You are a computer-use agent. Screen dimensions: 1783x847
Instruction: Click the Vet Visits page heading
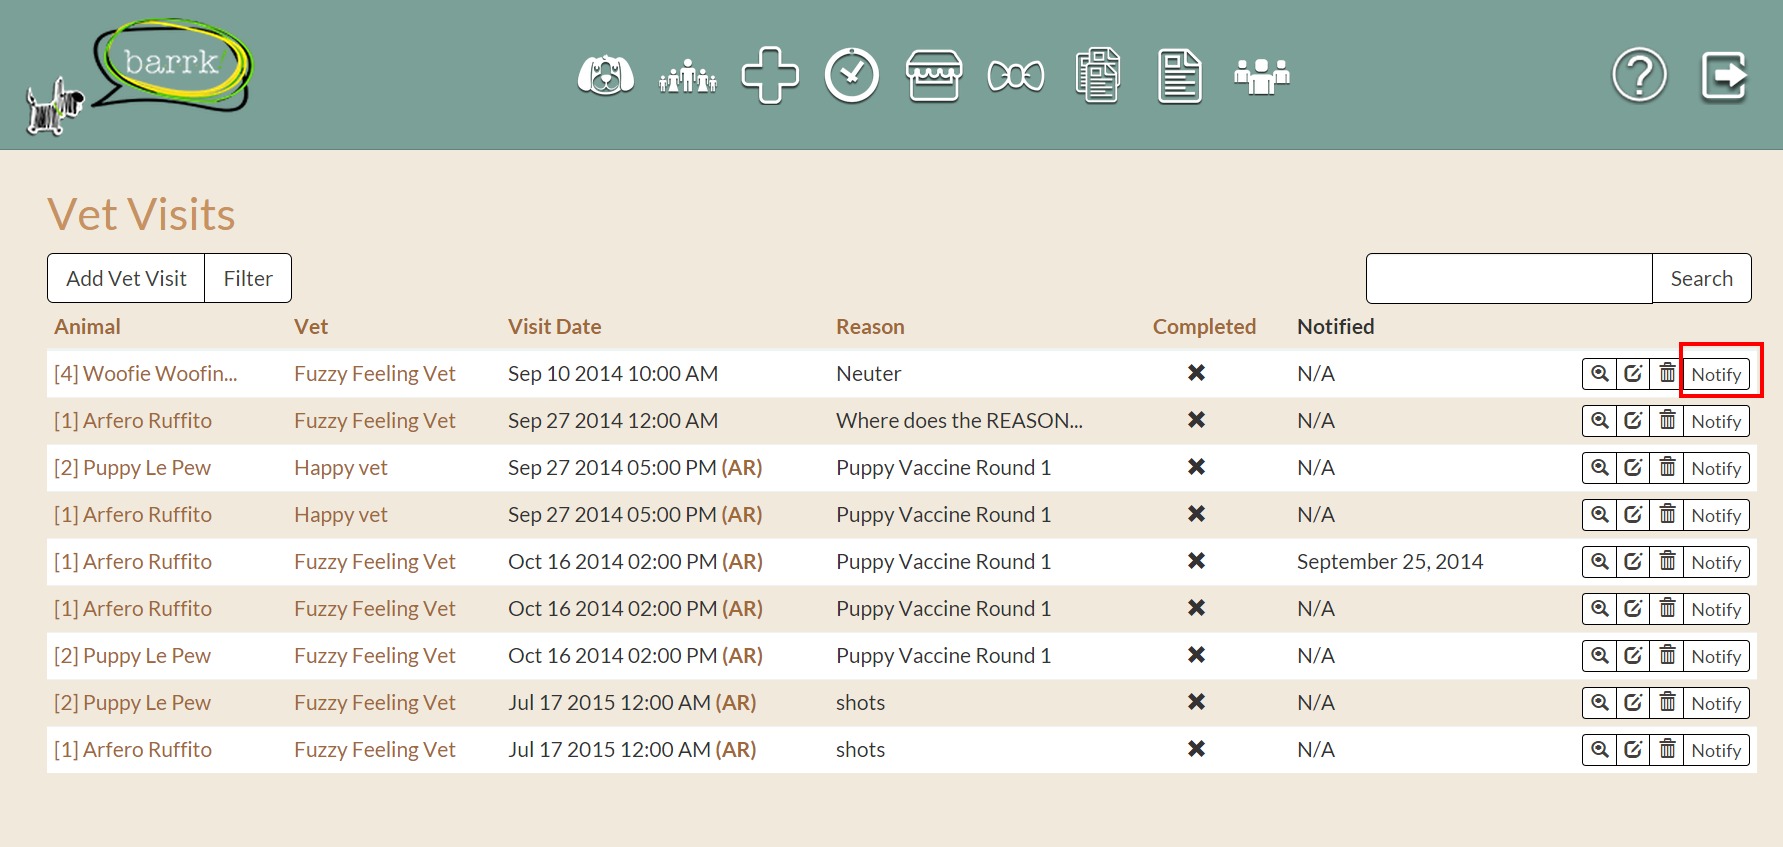pos(141,214)
